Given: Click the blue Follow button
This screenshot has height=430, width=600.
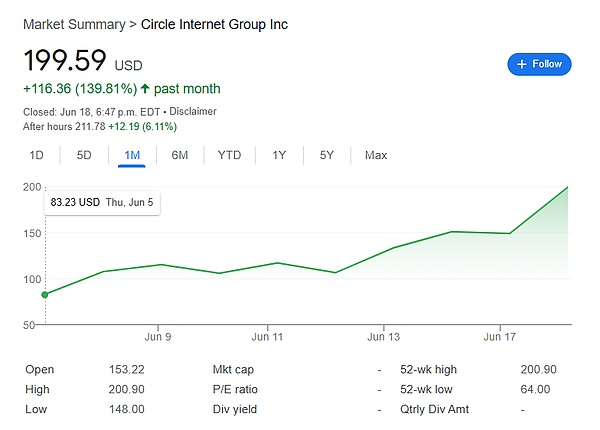Looking at the screenshot, I should tap(539, 64).
